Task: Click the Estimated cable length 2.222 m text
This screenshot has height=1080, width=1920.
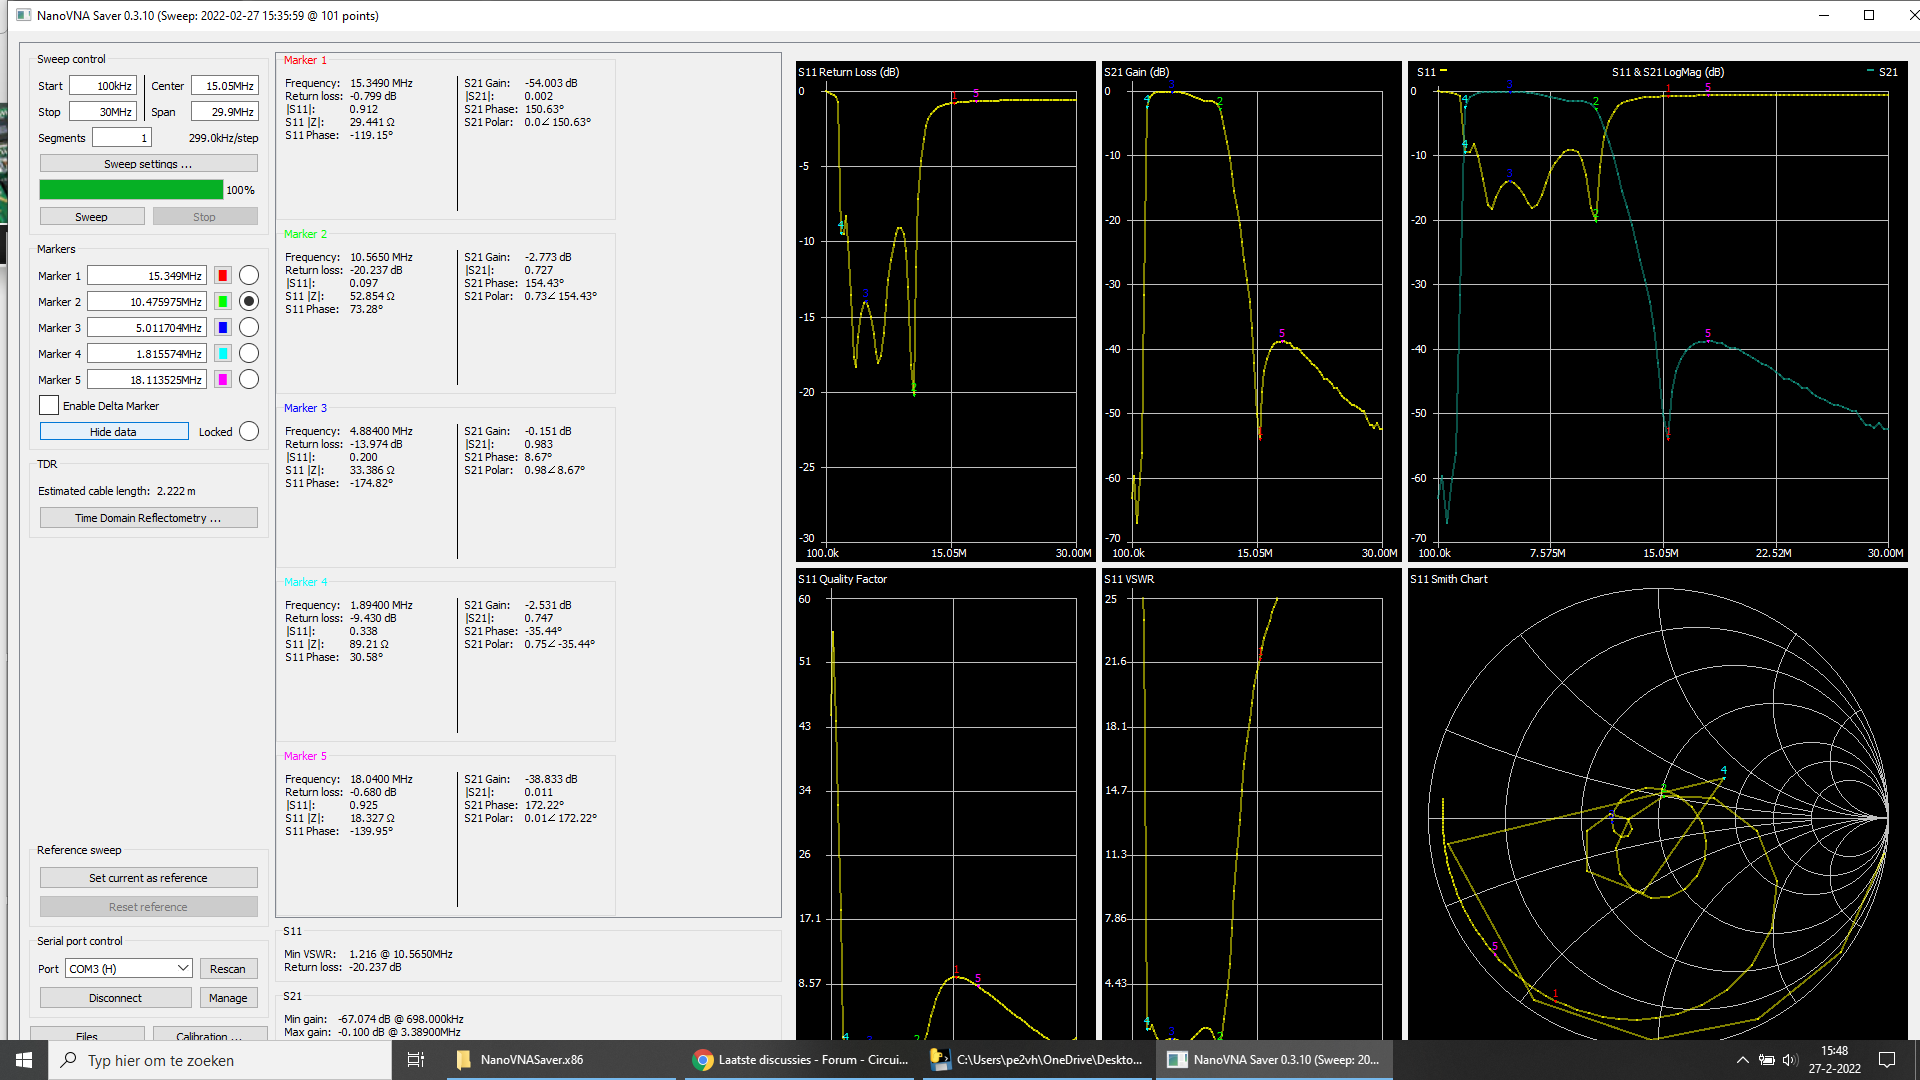Action: pos(117,491)
